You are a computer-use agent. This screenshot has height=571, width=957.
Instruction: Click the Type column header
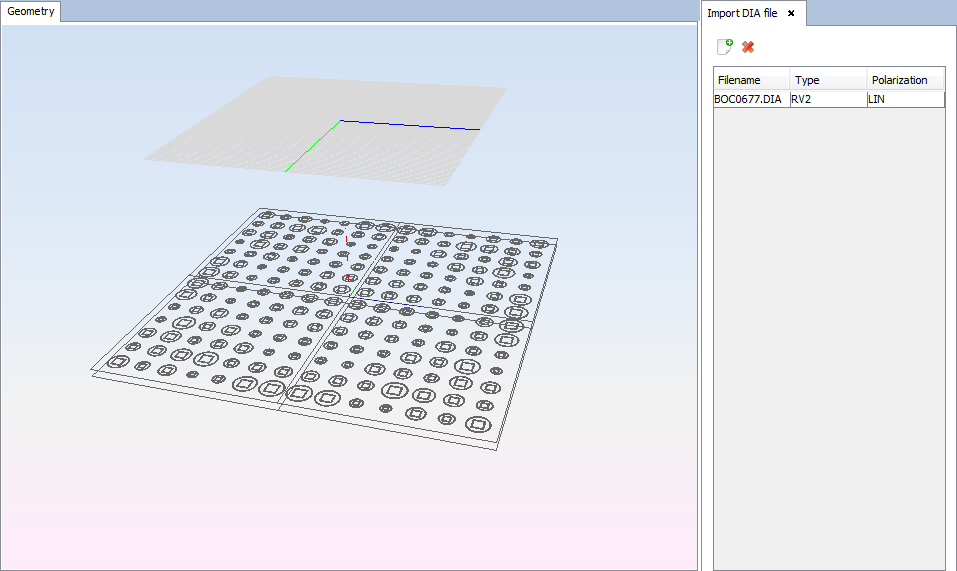pyautogui.click(x=827, y=80)
